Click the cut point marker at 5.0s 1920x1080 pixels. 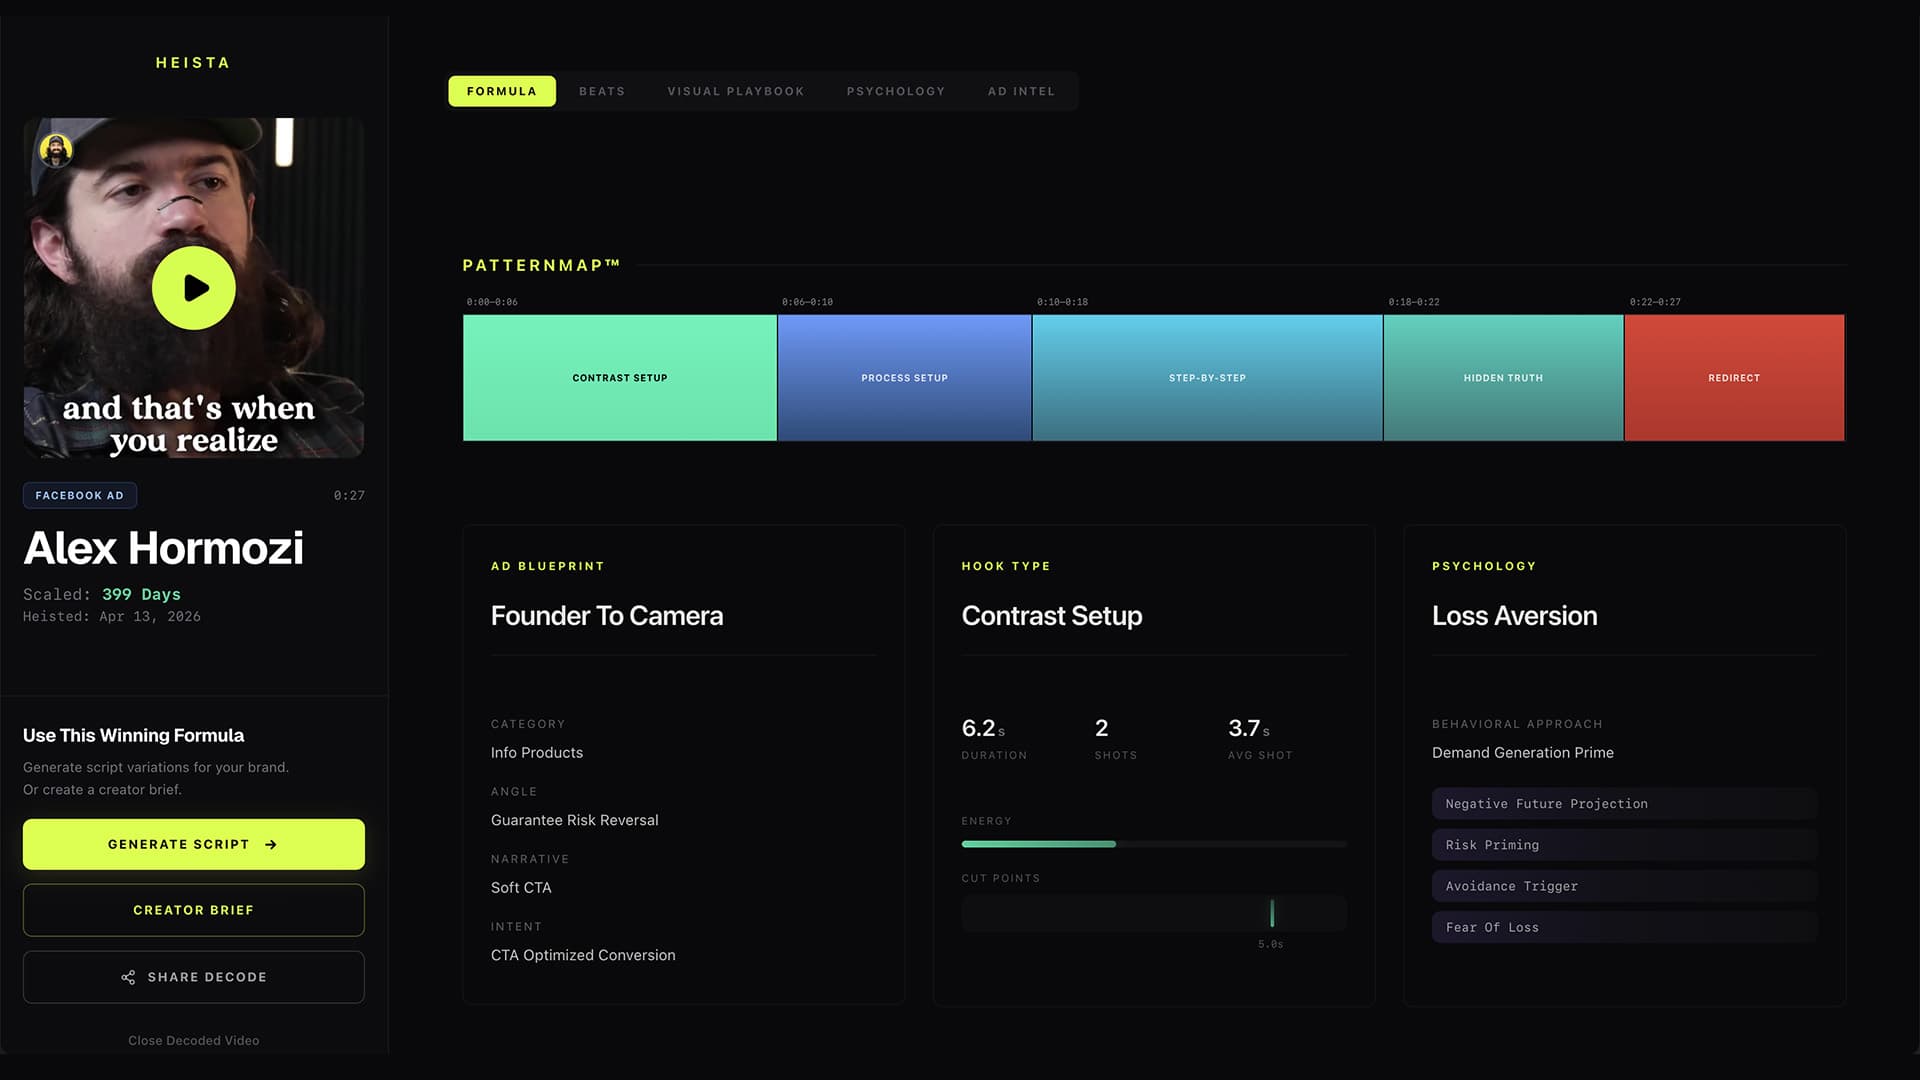click(1272, 913)
